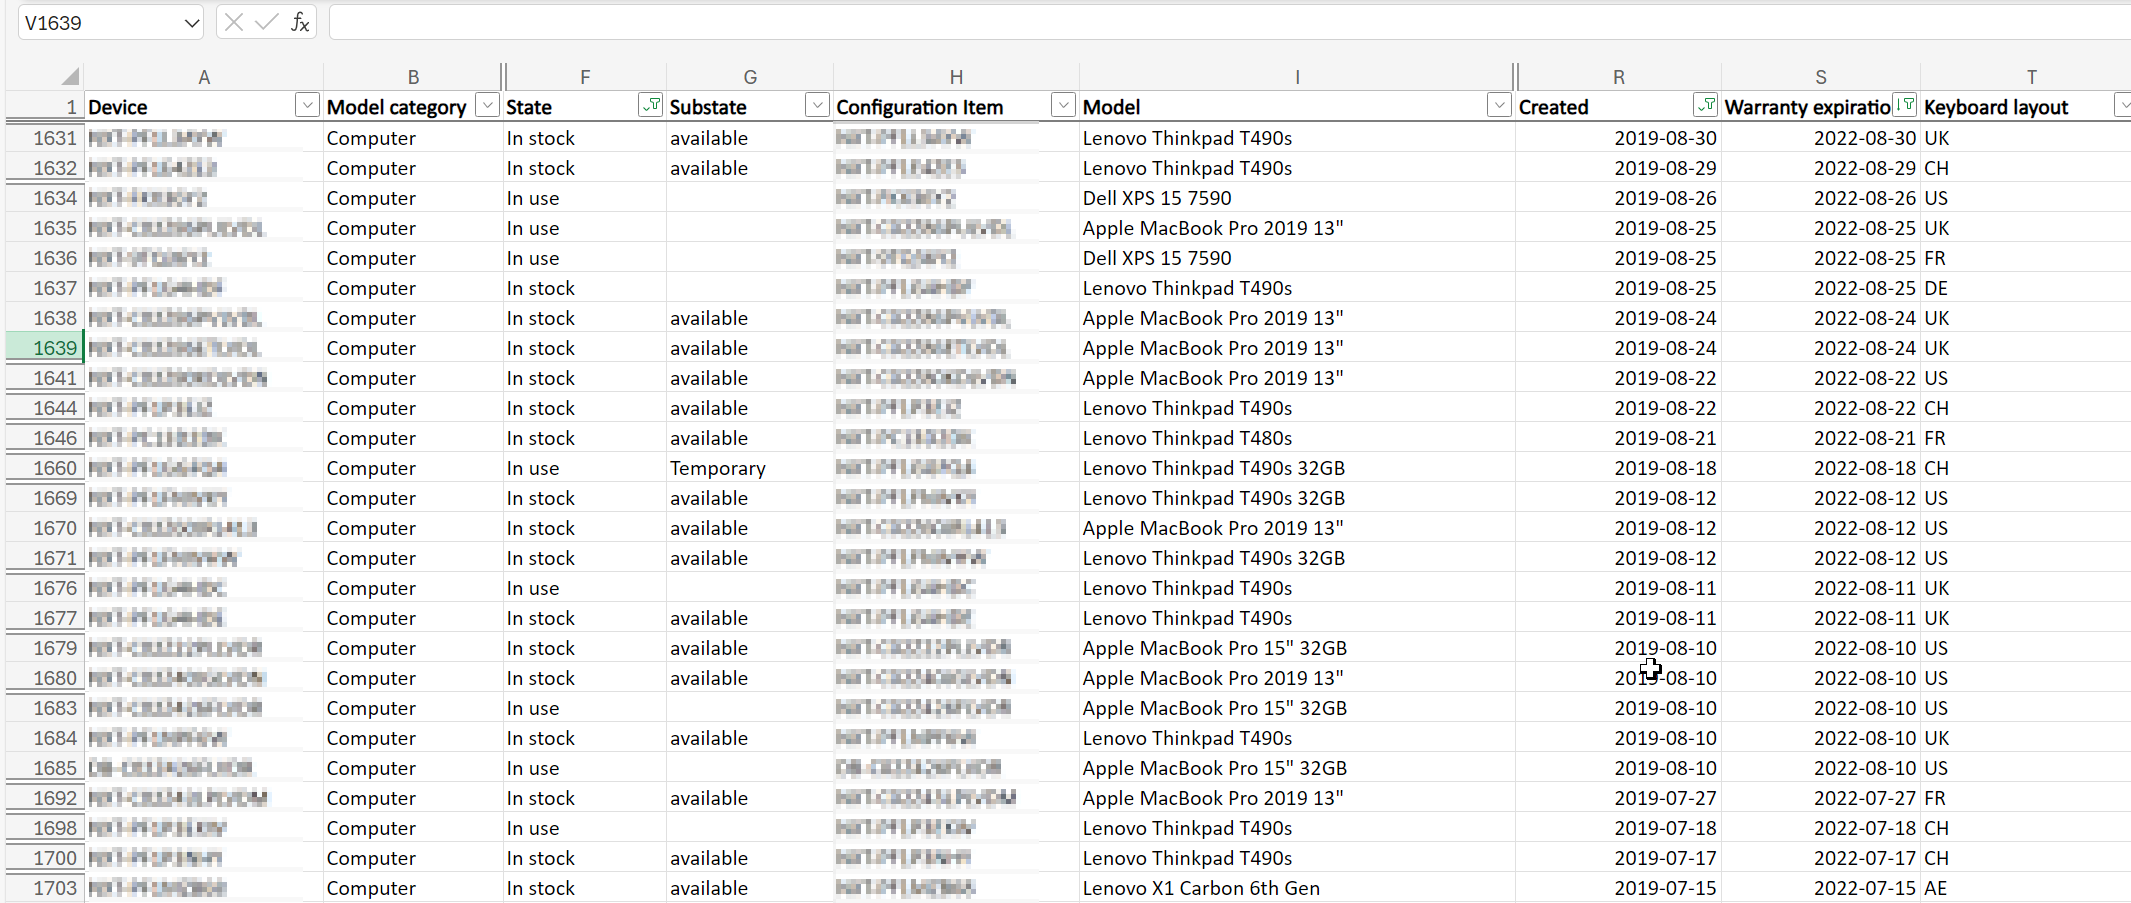Open the Warranty expiration sorted filter icon
Image resolution: width=2131 pixels, height=903 pixels.
click(x=1905, y=105)
